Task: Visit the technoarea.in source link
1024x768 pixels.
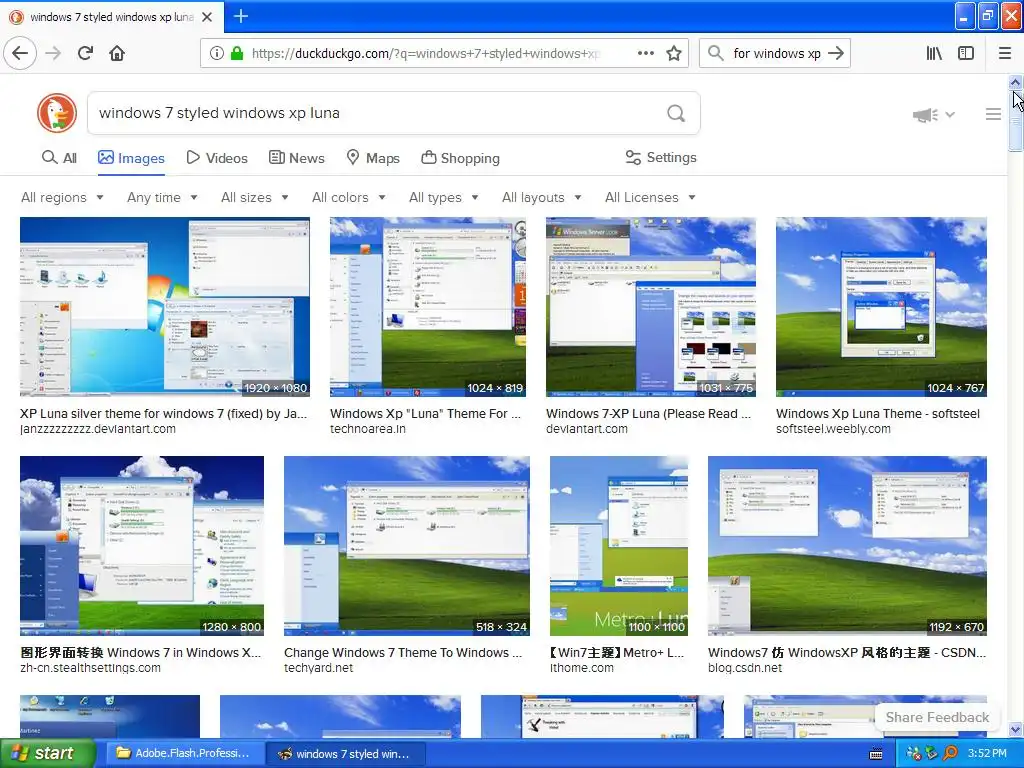Action: click(368, 429)
